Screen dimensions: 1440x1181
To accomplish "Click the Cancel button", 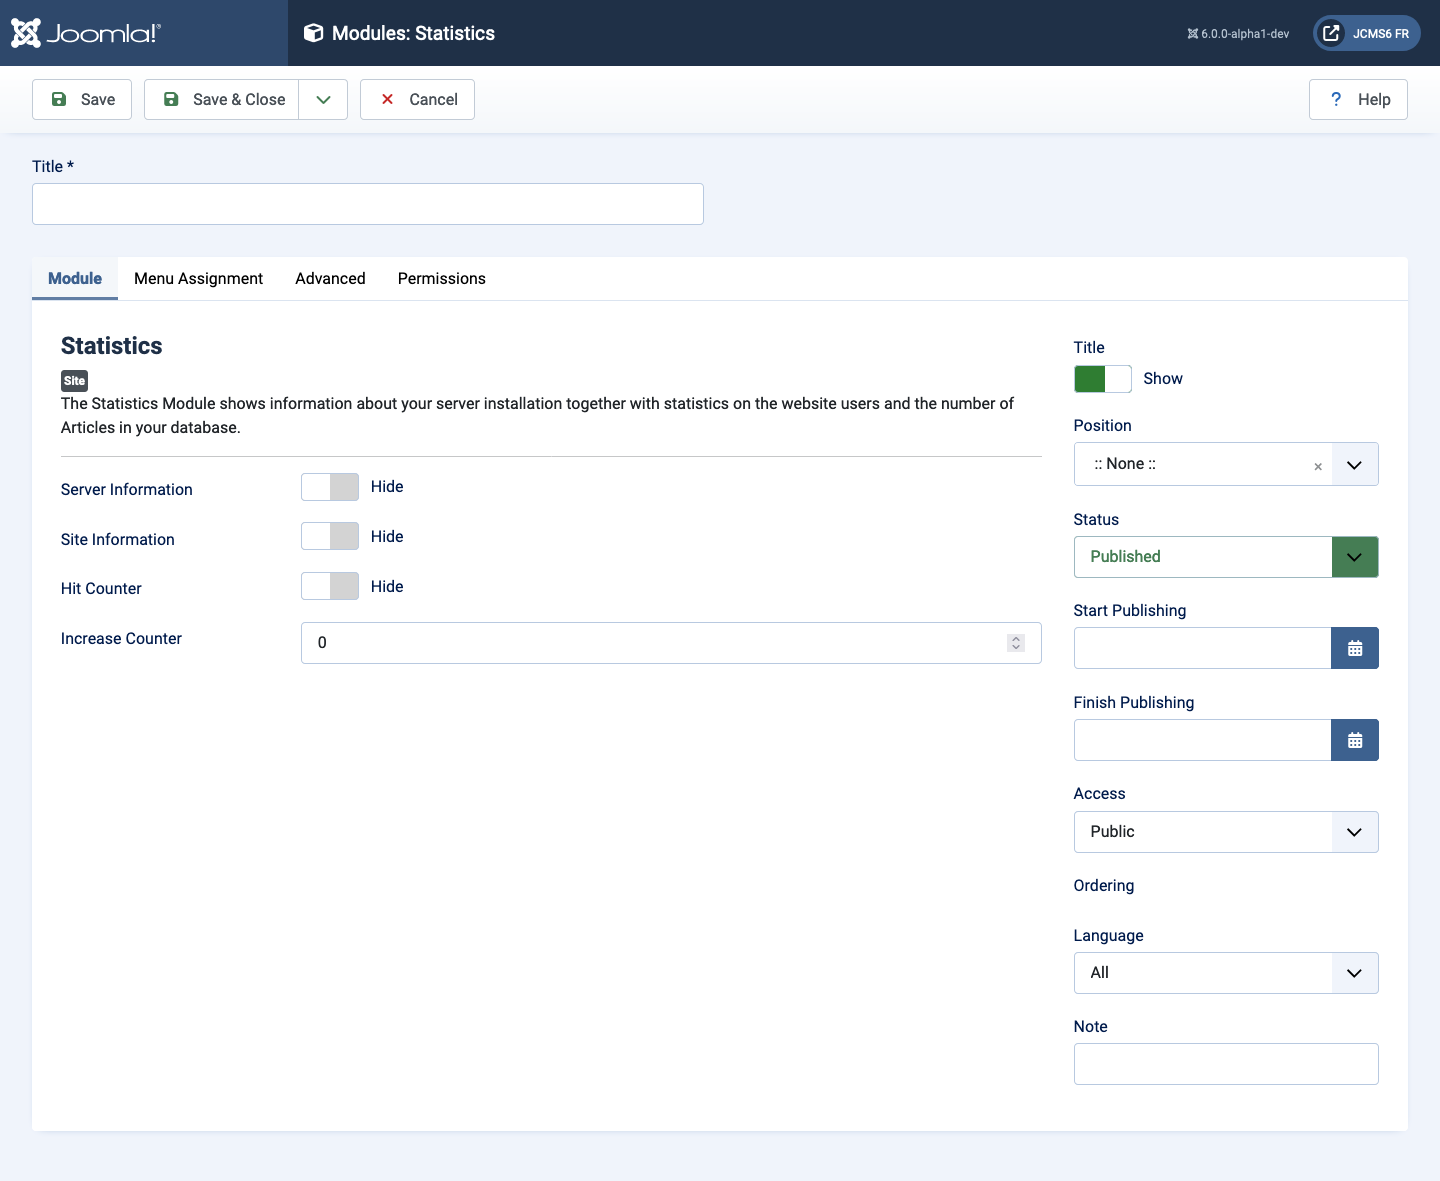I will click(417, 99).
